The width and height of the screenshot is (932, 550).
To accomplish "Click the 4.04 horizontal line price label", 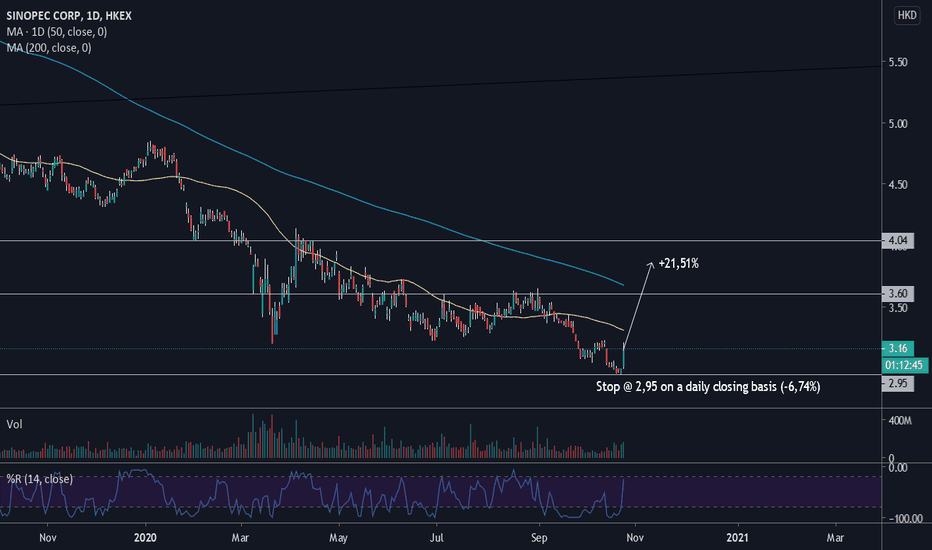I will pos(898,241).
